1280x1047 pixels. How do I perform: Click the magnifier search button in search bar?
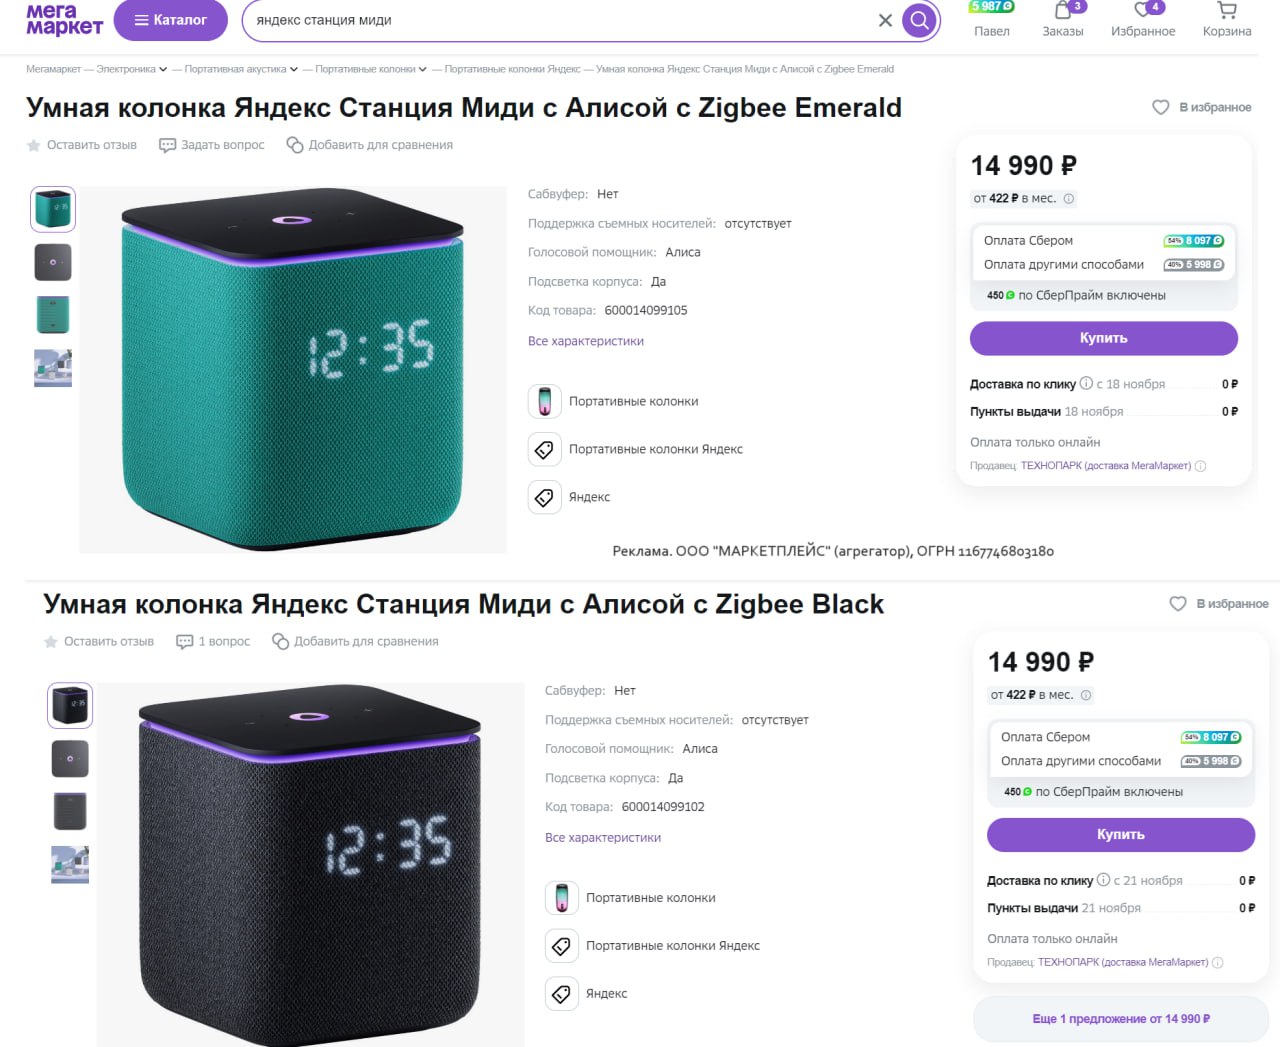coord(919,20)
